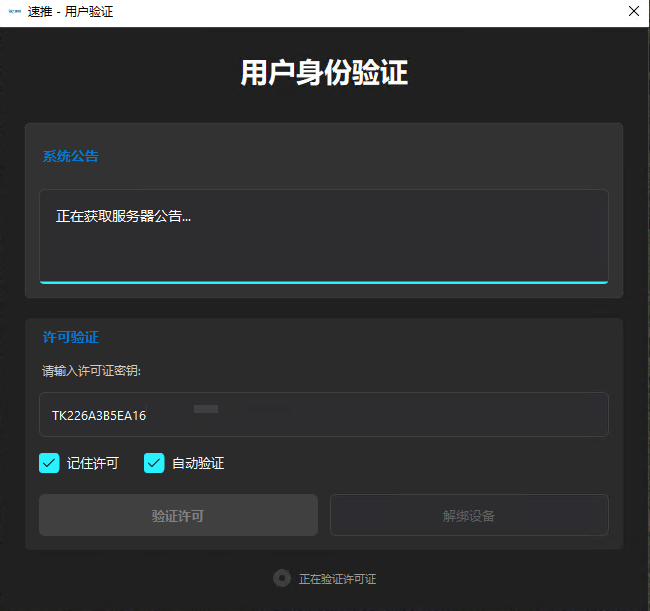The image size is (650, 611).
Task: Click the 正在验证许可证 status text
Action: [x=337, y=579]
